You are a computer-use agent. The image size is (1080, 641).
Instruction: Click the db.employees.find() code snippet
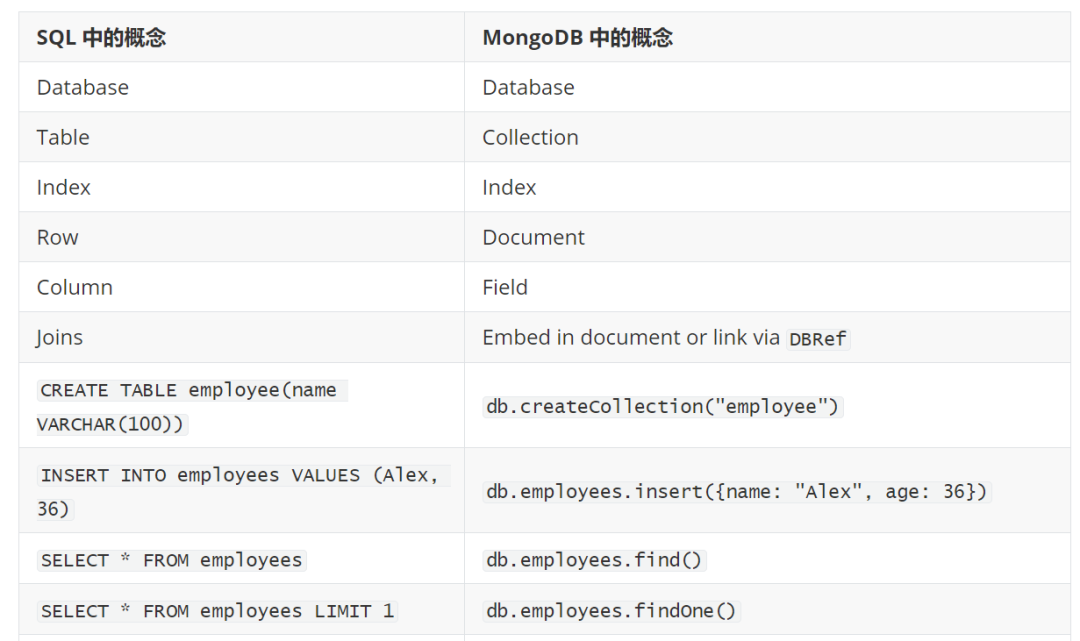coord(594,560)
